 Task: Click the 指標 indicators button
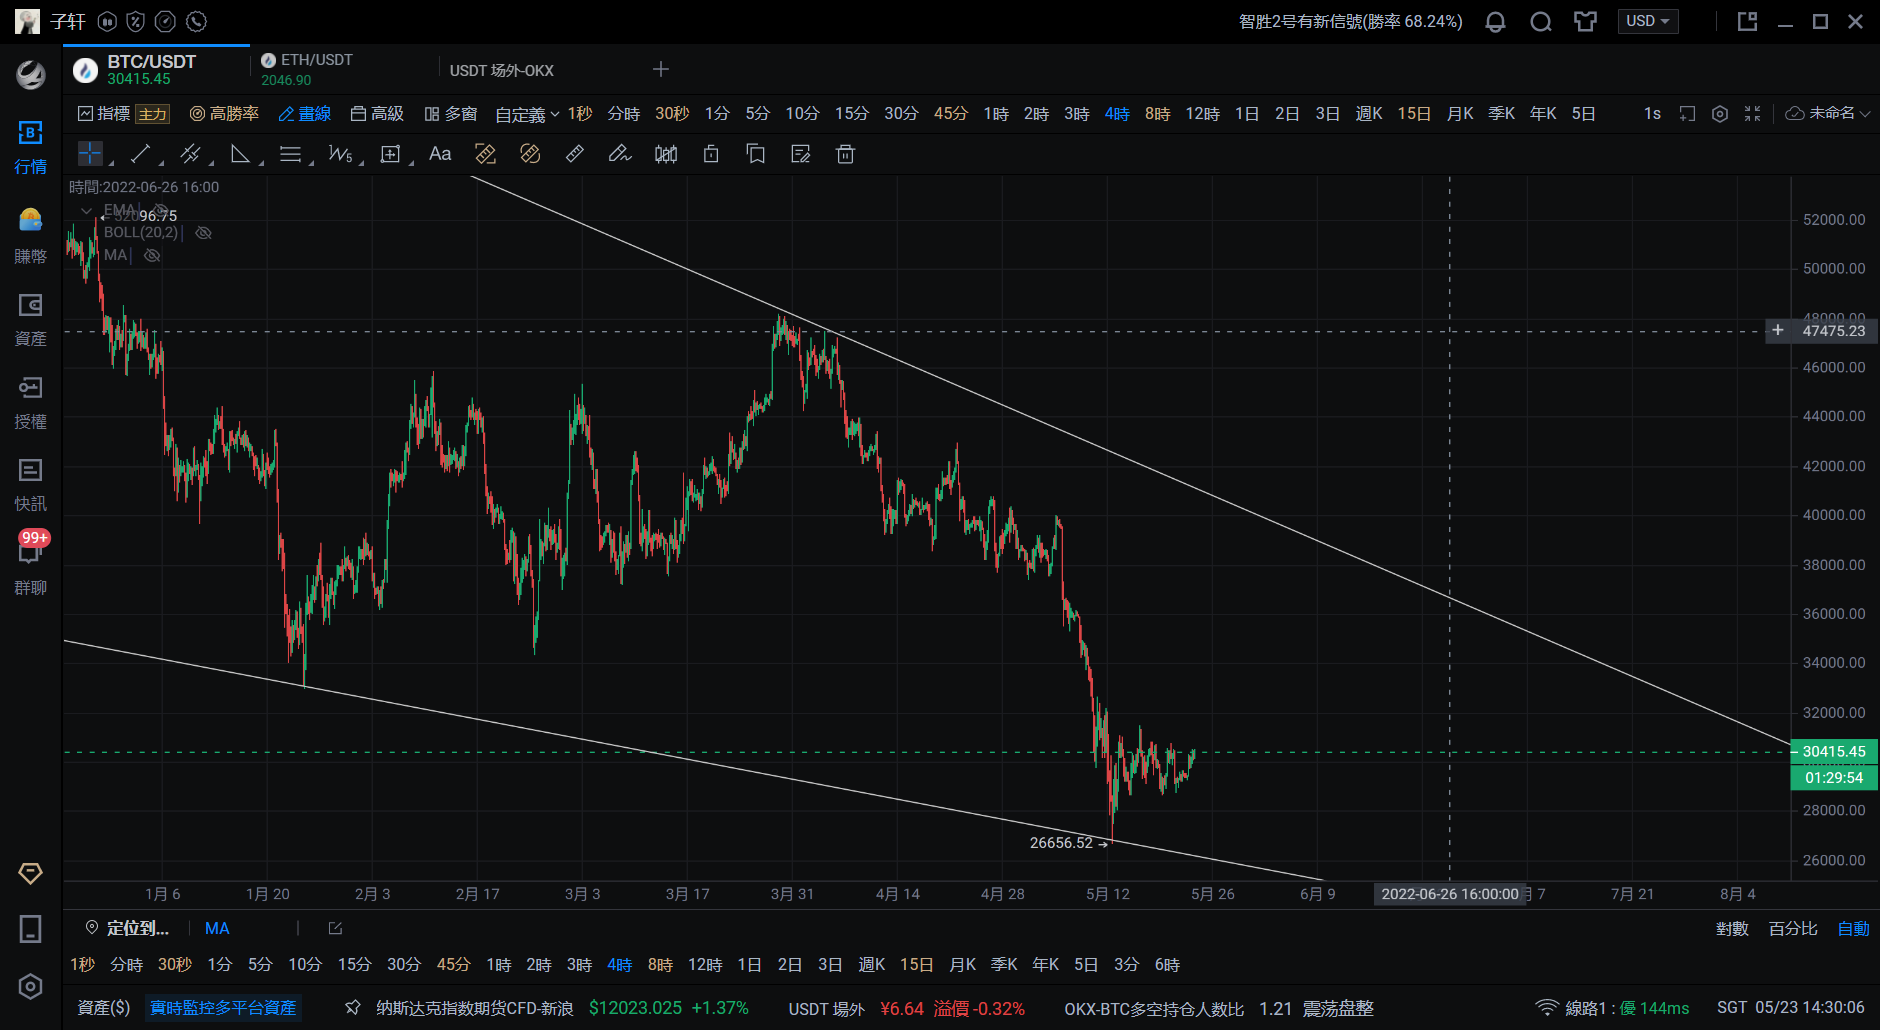point(104,114)
